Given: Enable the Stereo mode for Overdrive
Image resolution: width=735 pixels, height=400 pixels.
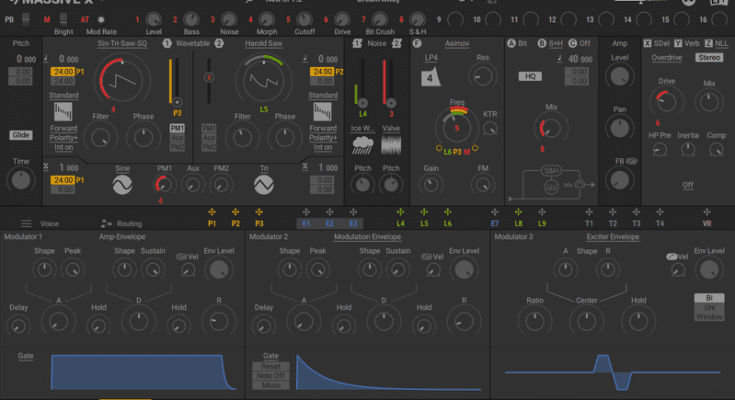Looking at the screenshot, I should pos(709,58).
